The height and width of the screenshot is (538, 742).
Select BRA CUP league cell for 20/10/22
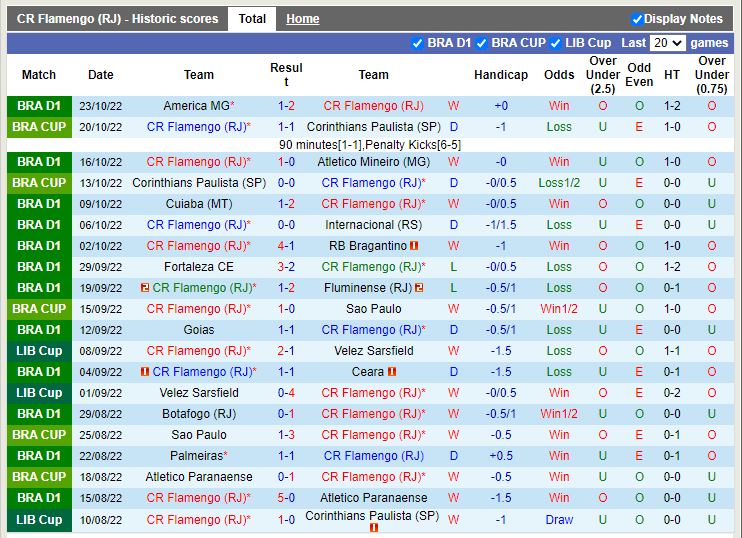point(39,127)
